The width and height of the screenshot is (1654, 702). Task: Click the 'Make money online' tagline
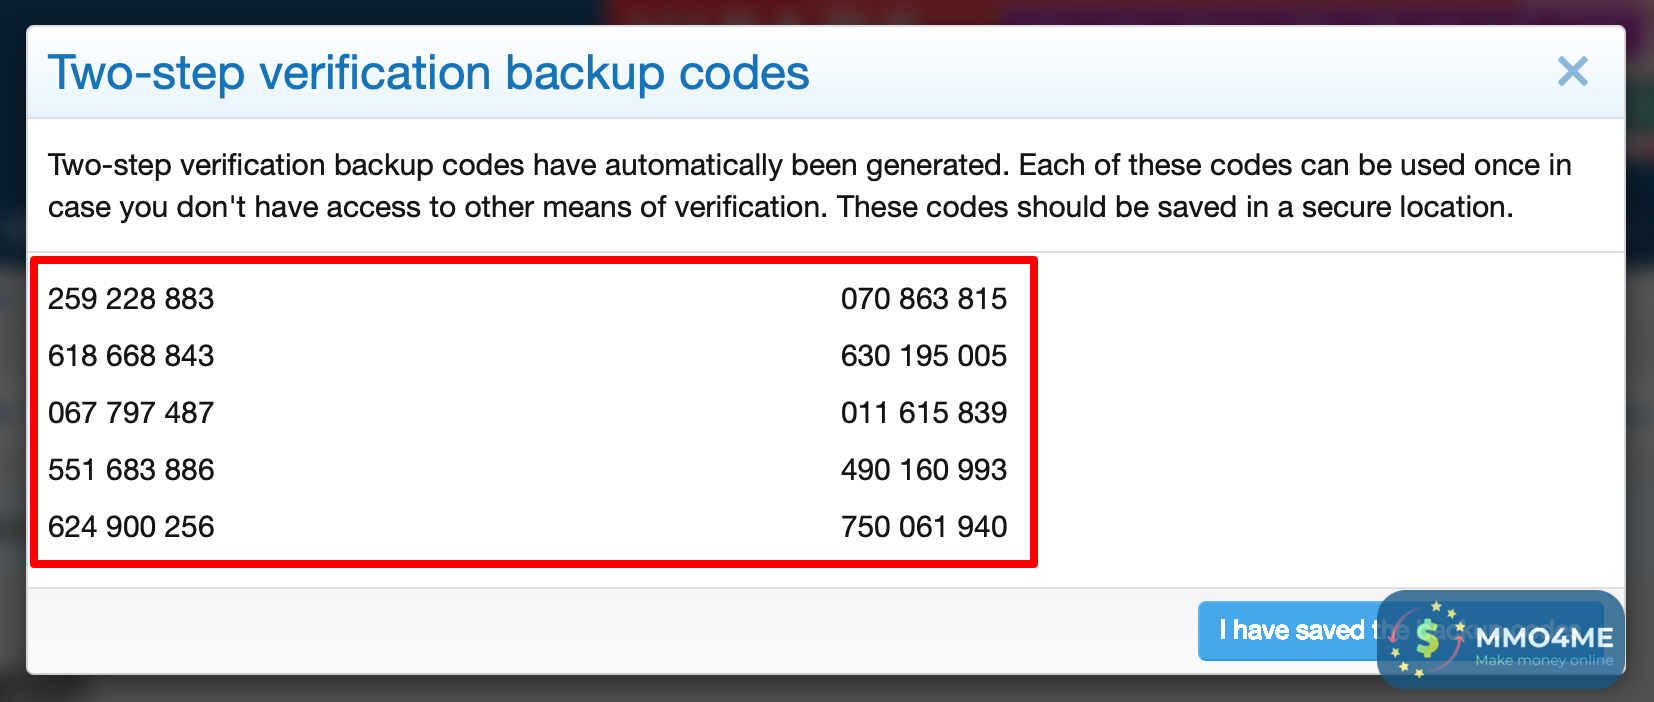pyautogui.click(x=1544, y=661)
